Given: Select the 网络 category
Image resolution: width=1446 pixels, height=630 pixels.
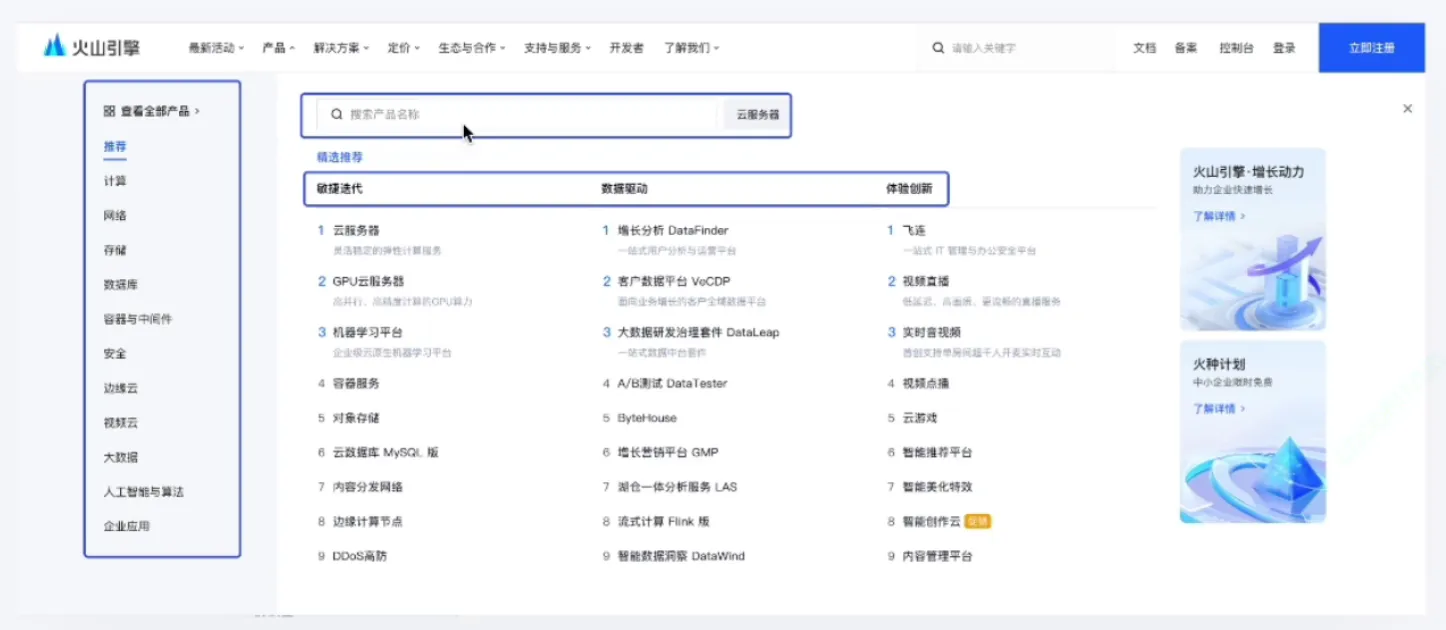Looking at the screenshot, I should point(115,215).
